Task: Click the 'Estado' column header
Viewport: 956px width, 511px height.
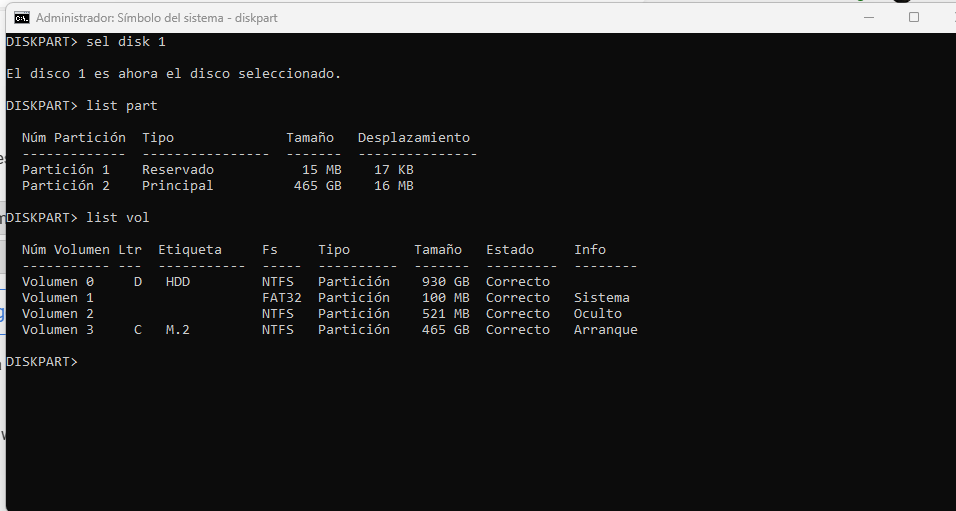Action: click(x=510, y=249)
